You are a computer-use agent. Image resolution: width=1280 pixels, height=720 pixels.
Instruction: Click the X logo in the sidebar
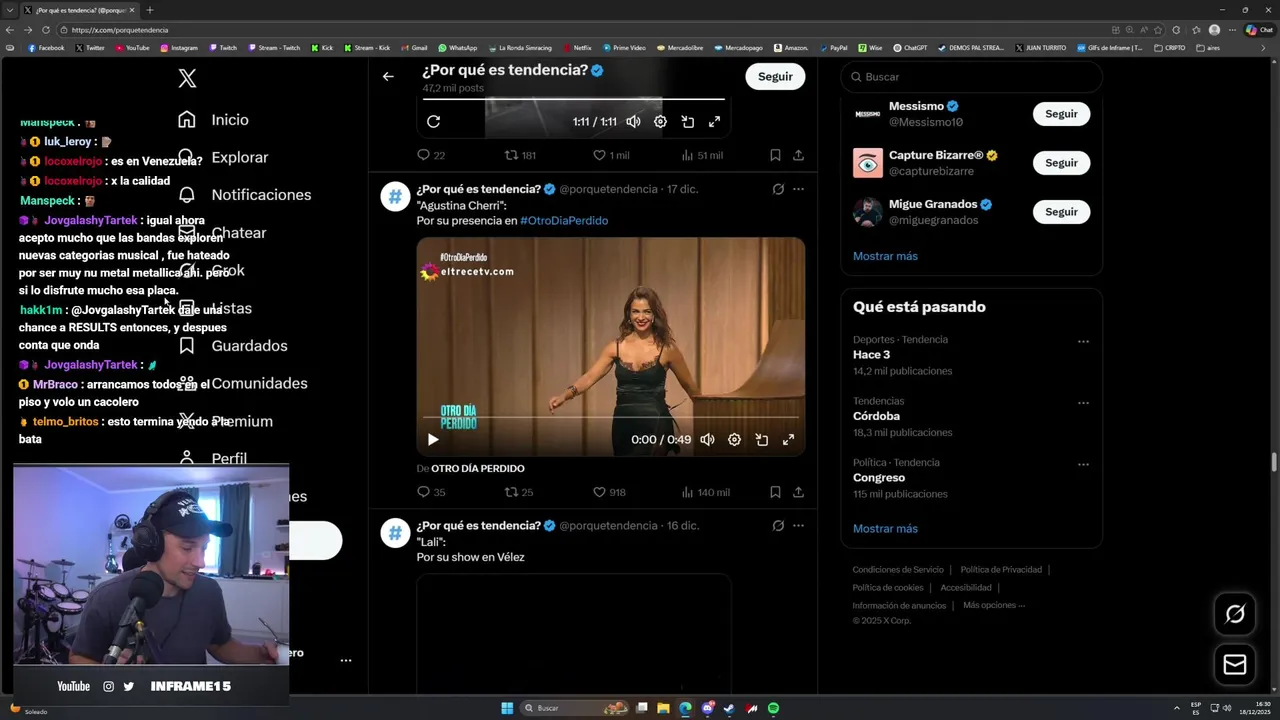click(x=187, y=78)
